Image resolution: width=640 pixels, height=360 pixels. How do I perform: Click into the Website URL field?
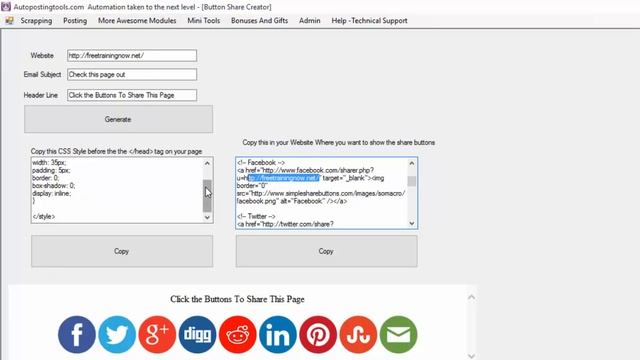132,56
